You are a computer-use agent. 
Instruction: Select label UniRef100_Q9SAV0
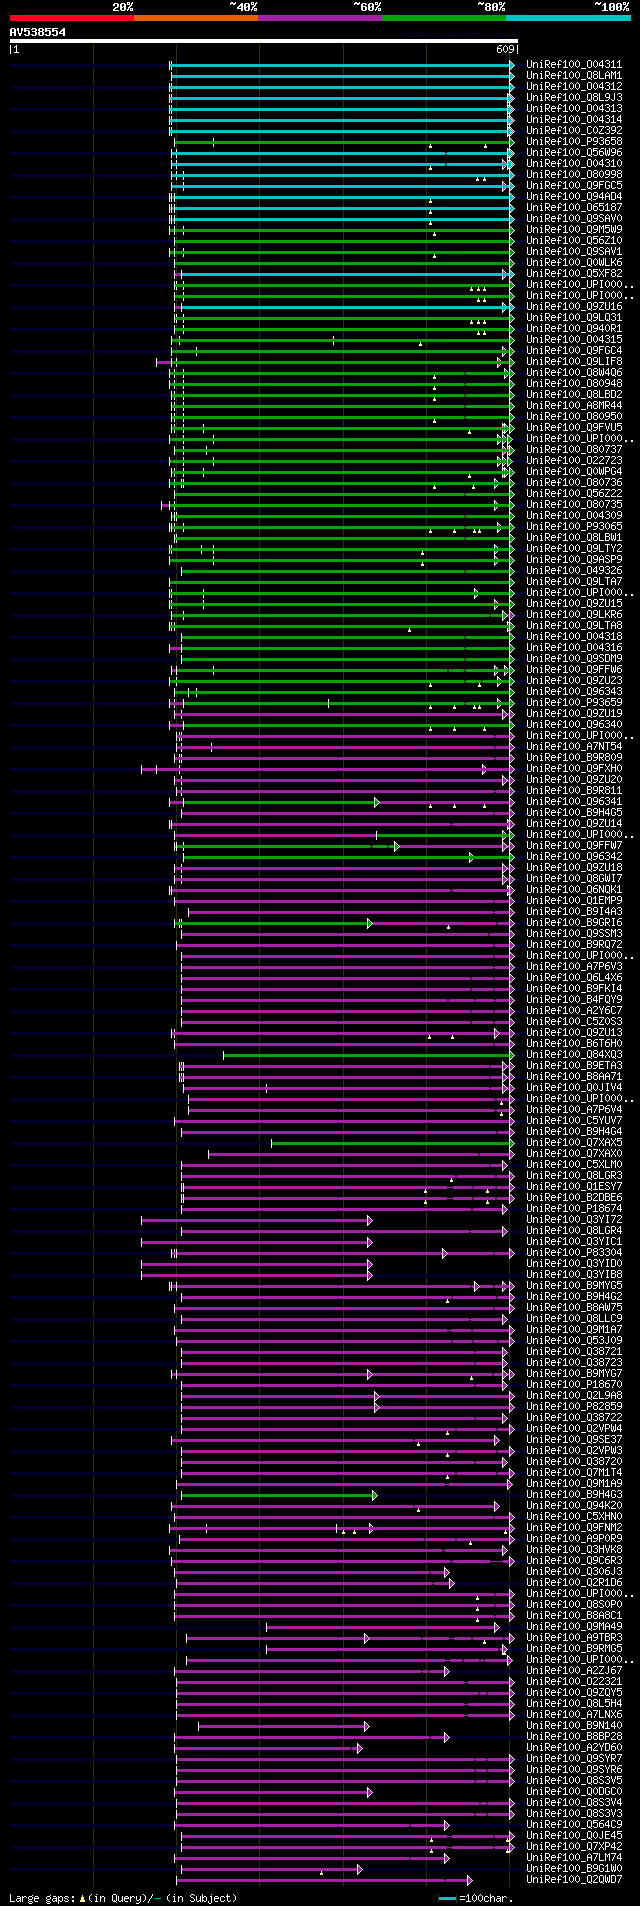click(574, 219)
